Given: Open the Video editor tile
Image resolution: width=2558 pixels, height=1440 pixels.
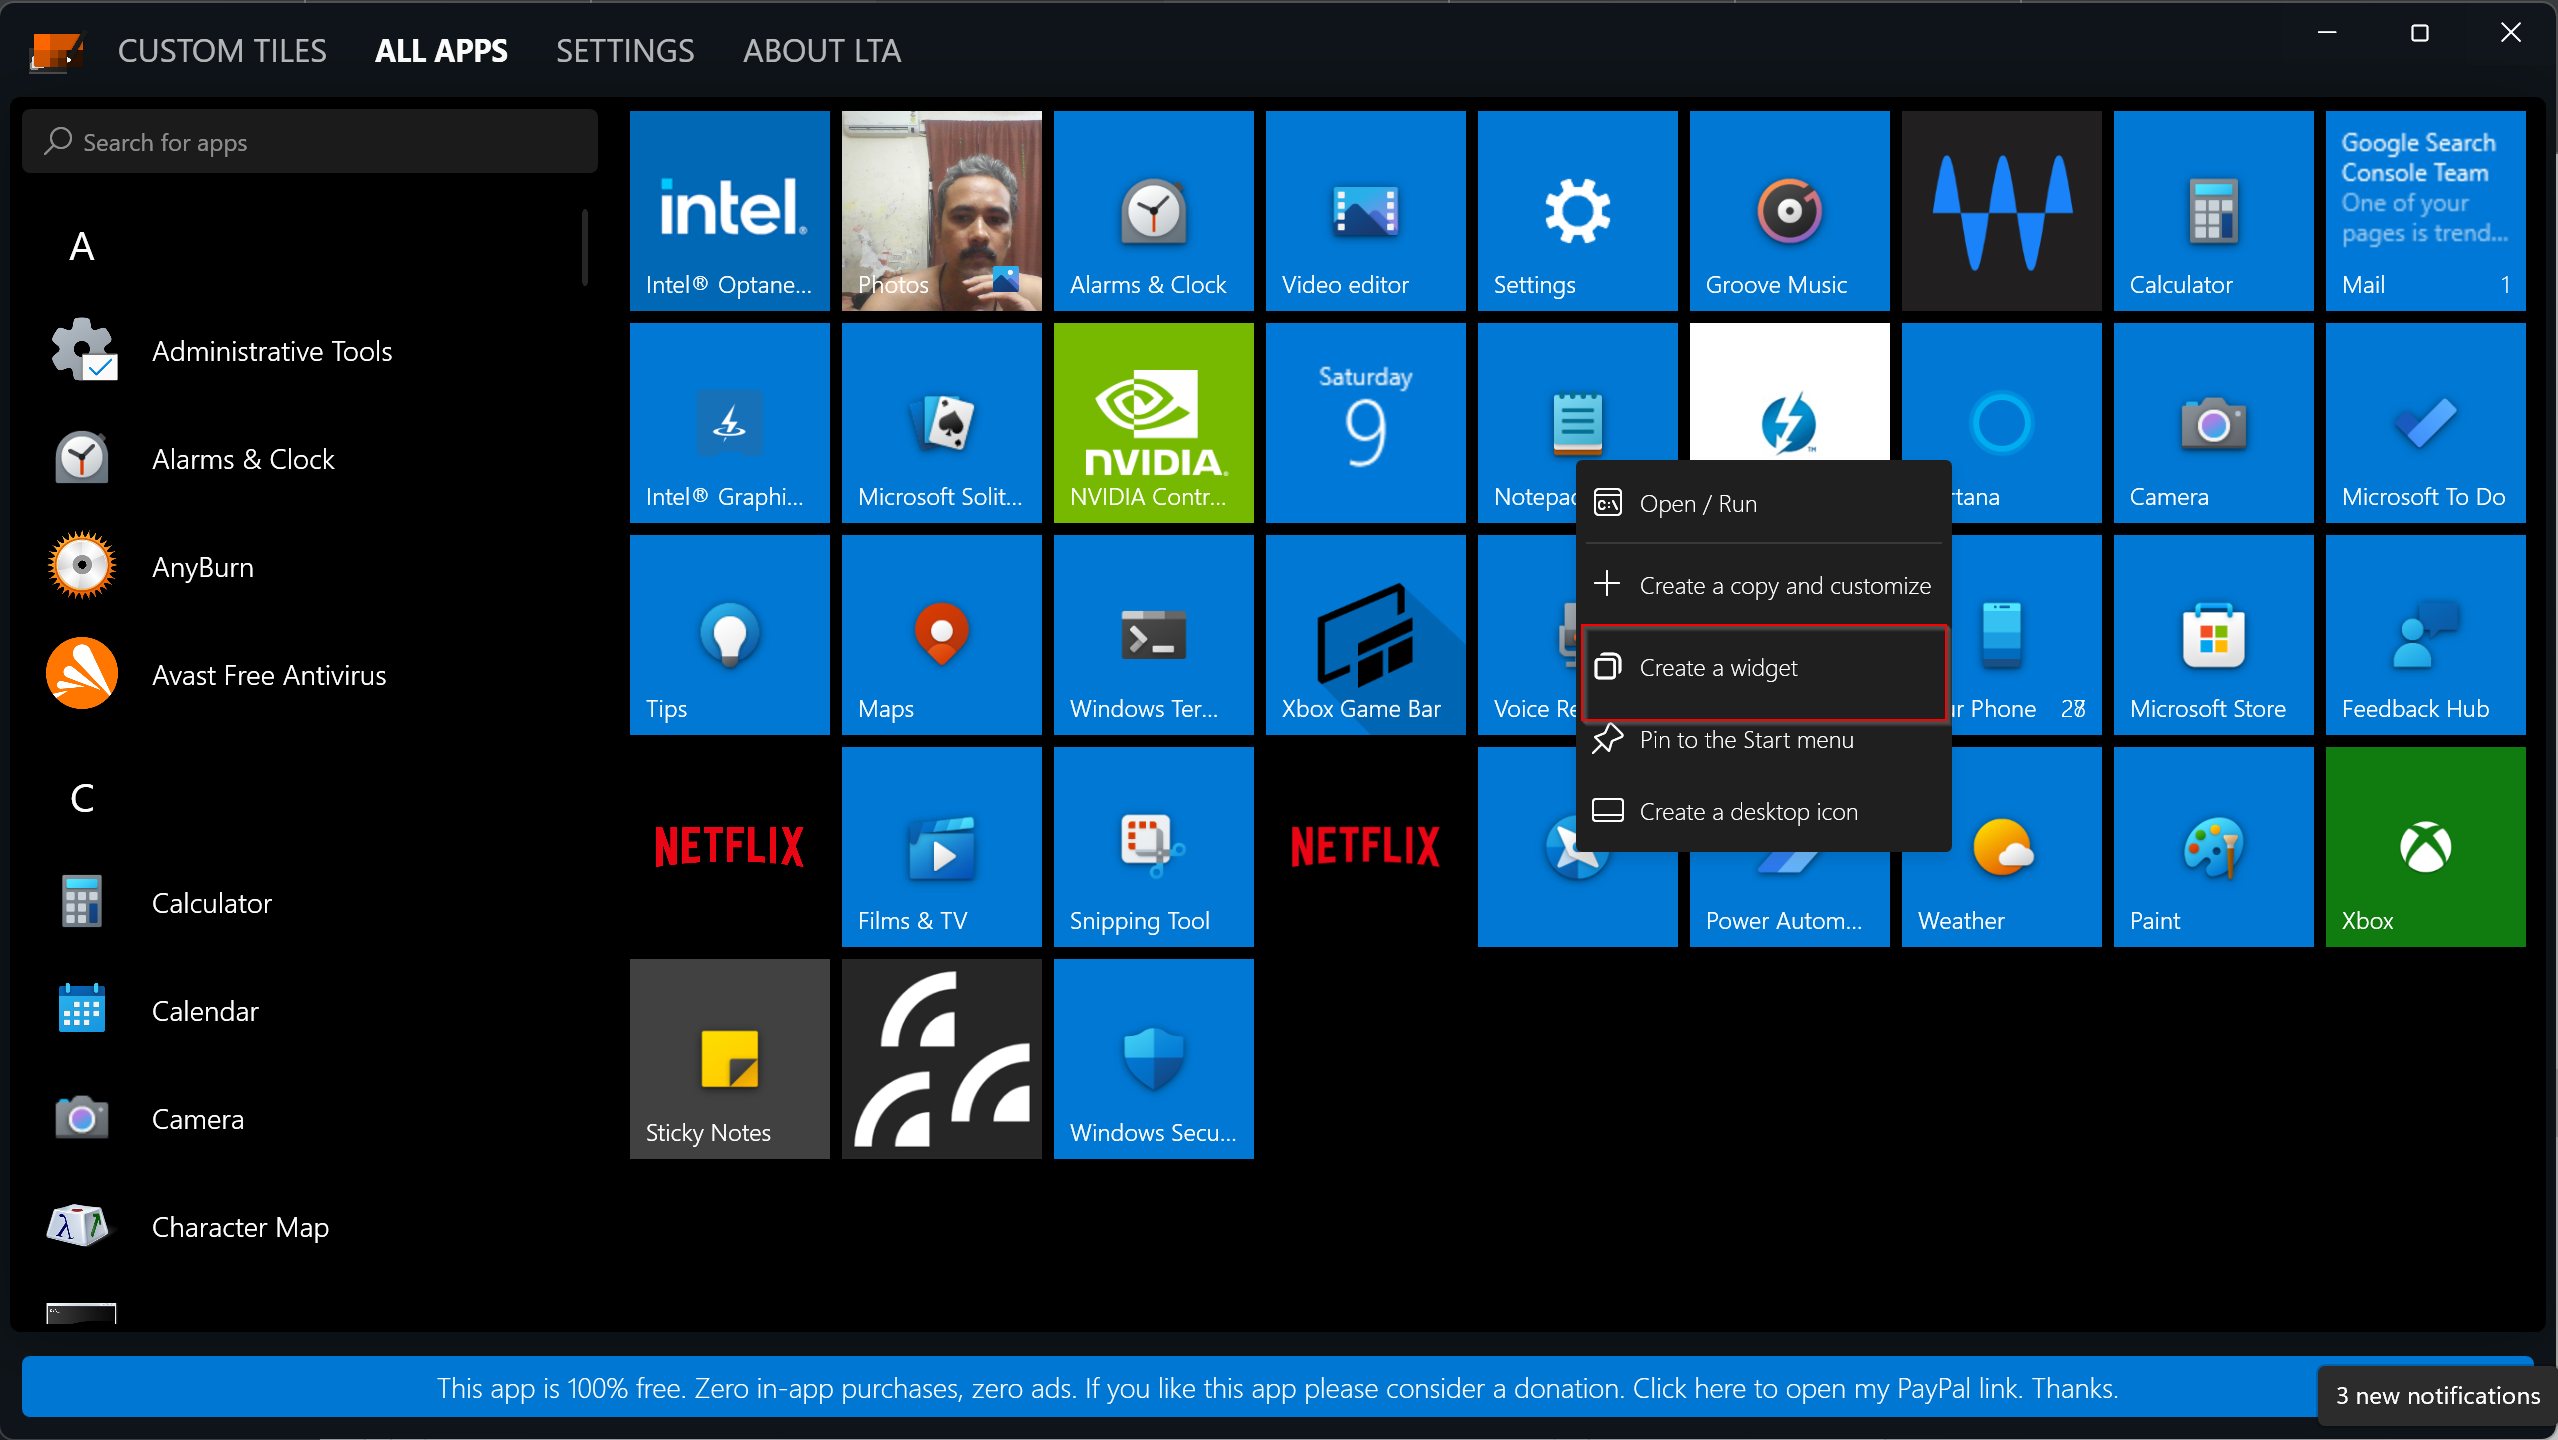Looking at the screenshot, I should click(x=1365, y=211).
